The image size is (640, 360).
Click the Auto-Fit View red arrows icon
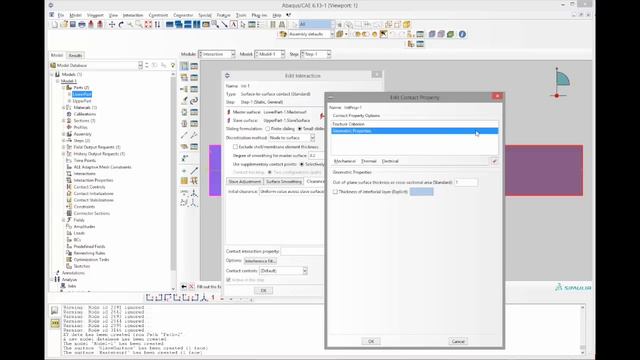click(148, 25)
